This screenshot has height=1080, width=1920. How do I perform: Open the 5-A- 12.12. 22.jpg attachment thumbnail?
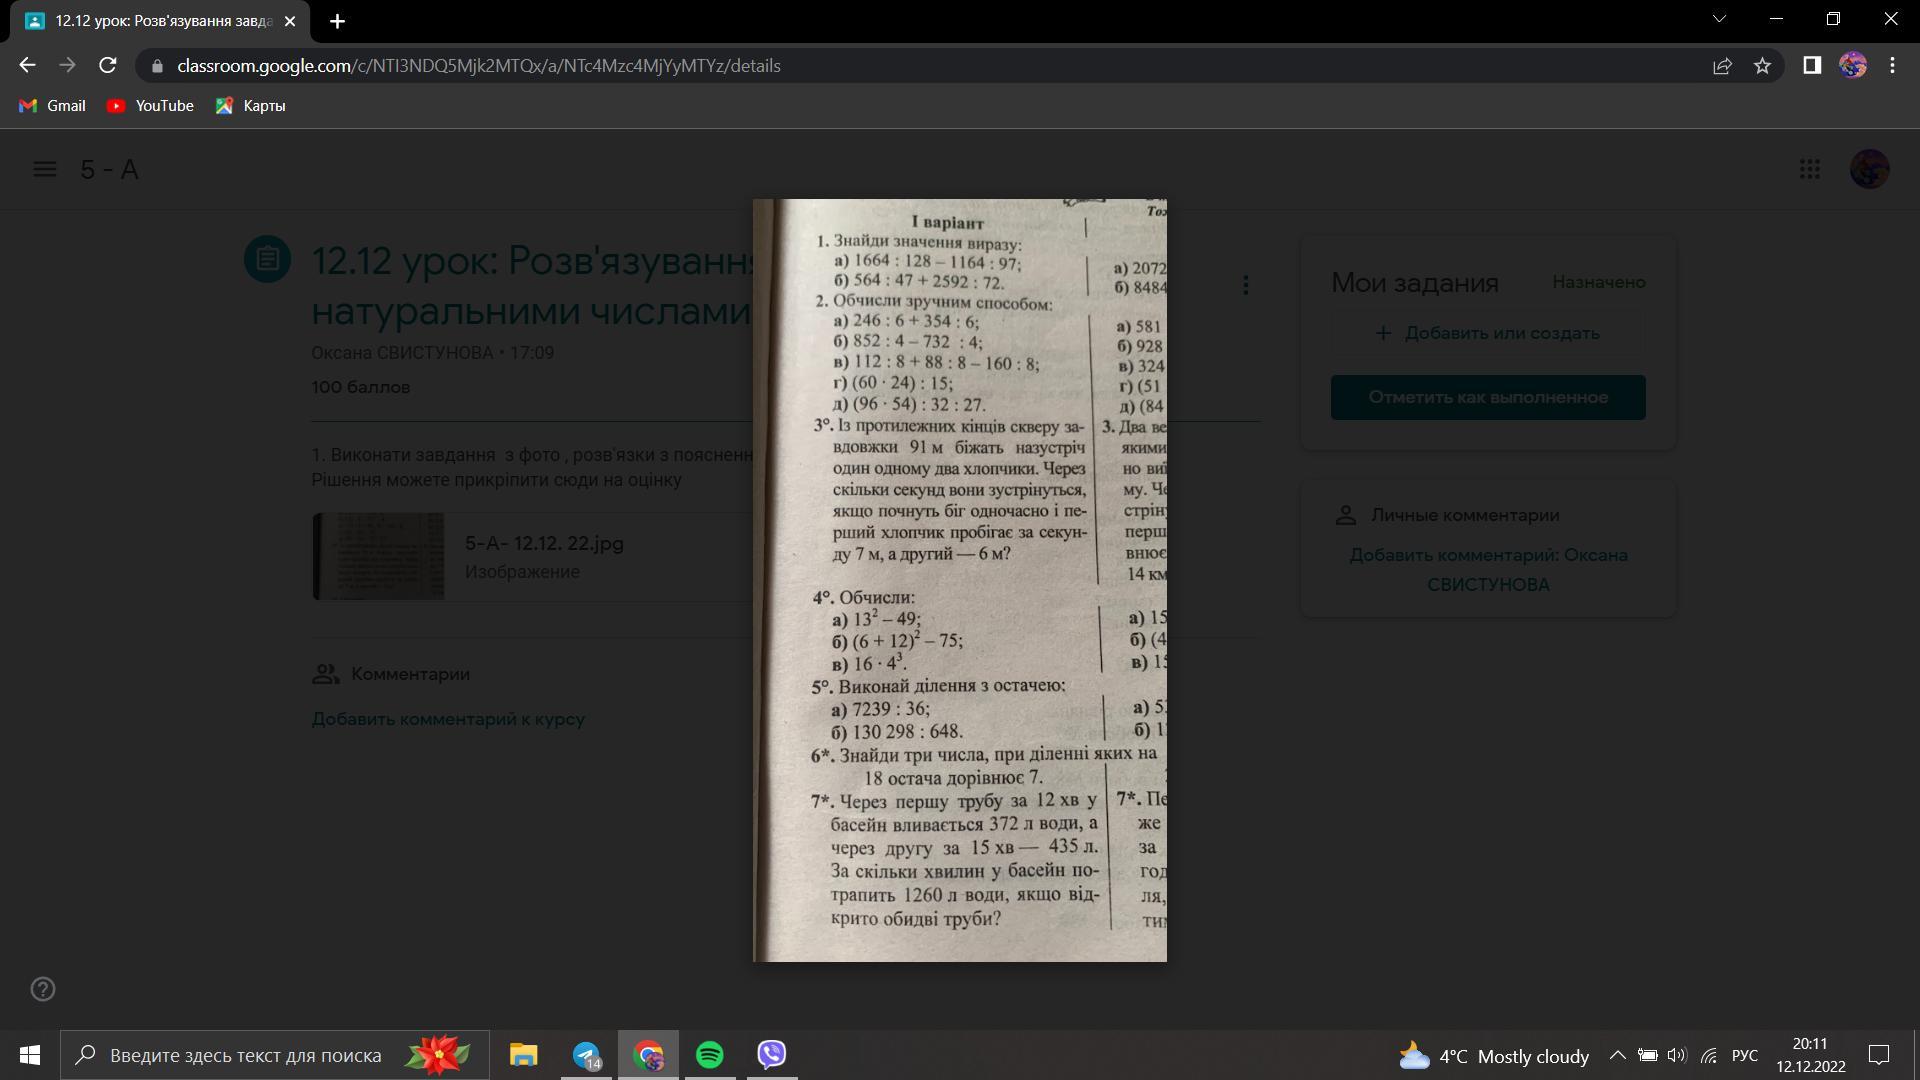379,556
